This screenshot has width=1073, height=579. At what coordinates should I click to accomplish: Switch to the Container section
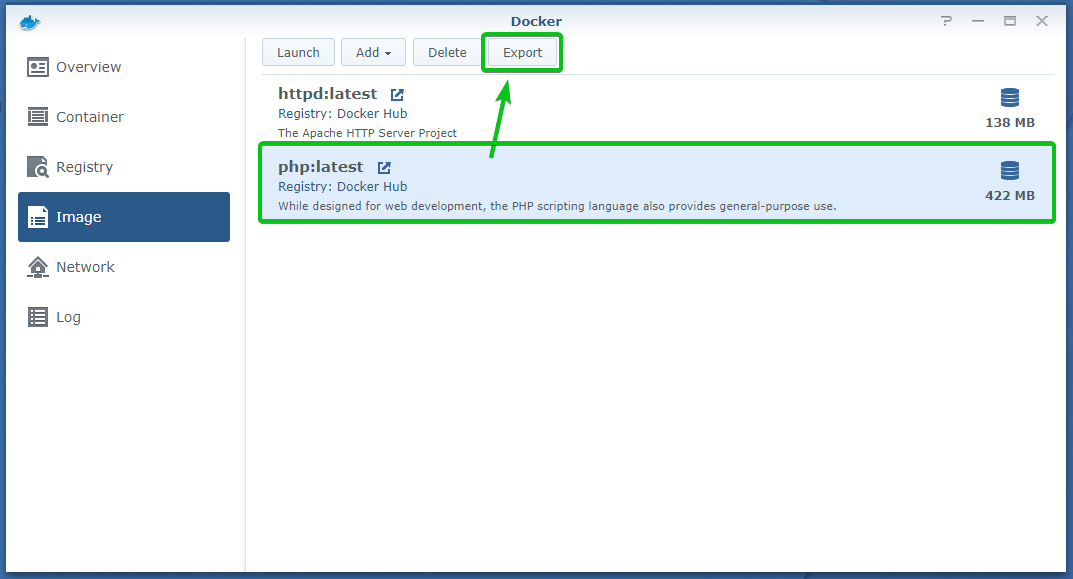click(124, 117)
